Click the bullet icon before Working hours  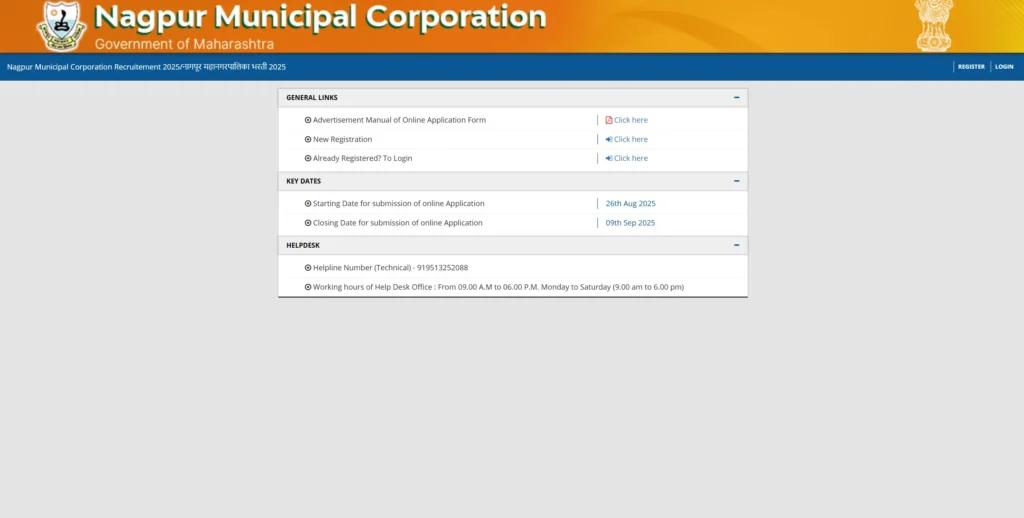click(308, 287)
